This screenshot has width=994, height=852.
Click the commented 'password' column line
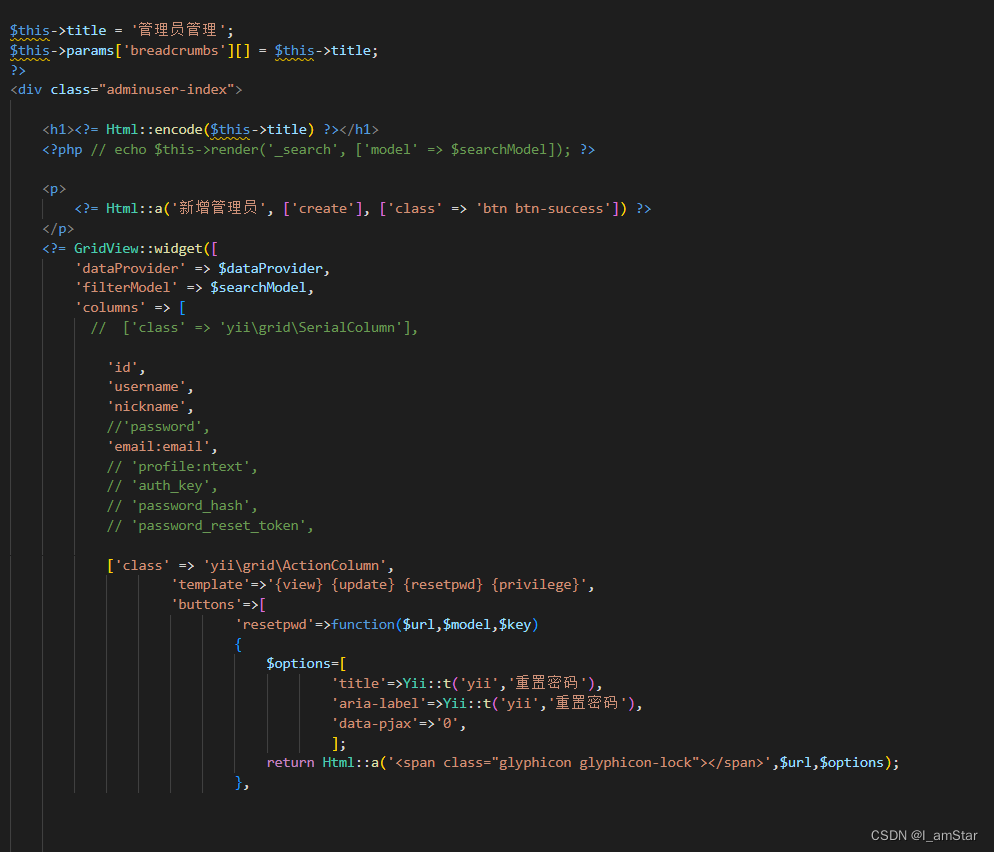[x=158, y=427]
